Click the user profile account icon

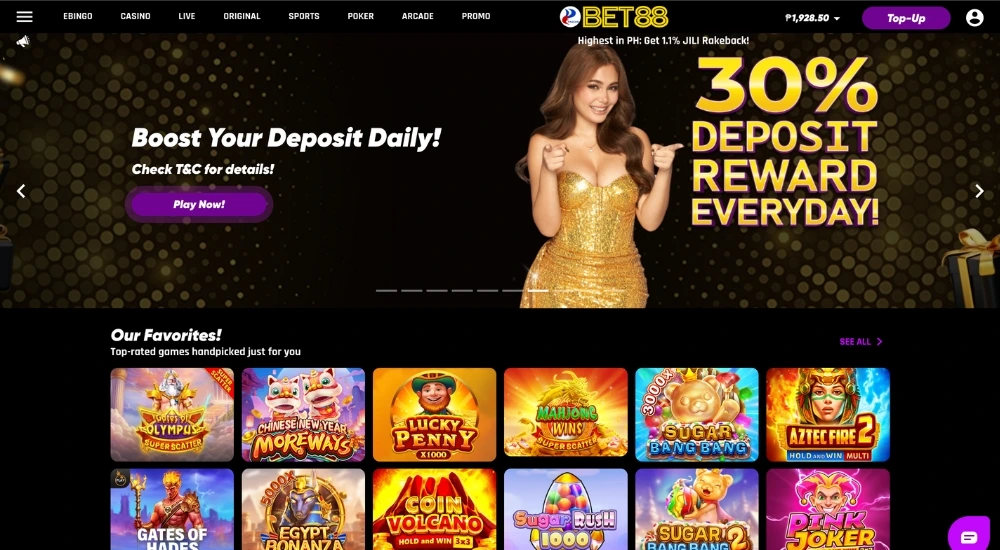coord(974,18)
